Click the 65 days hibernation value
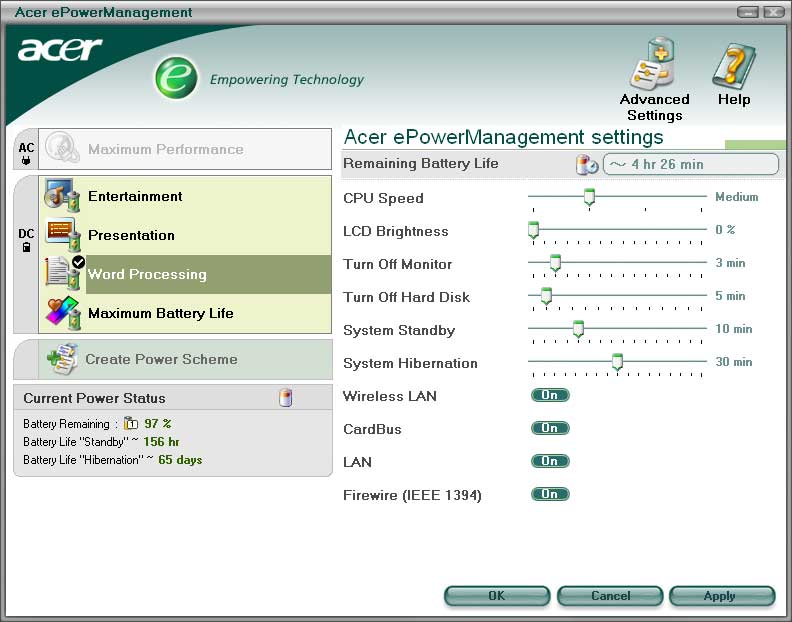This screenshot has height=622, width=792. 180,460
